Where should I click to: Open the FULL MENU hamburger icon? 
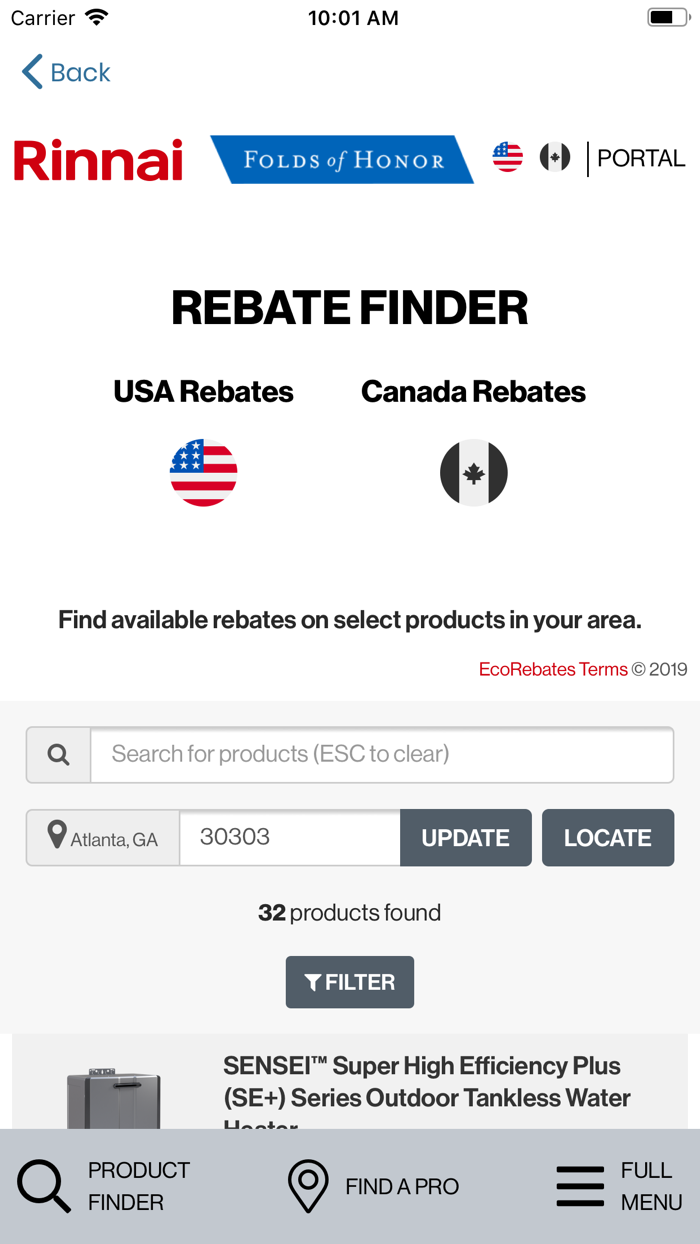click(581, 1186)
